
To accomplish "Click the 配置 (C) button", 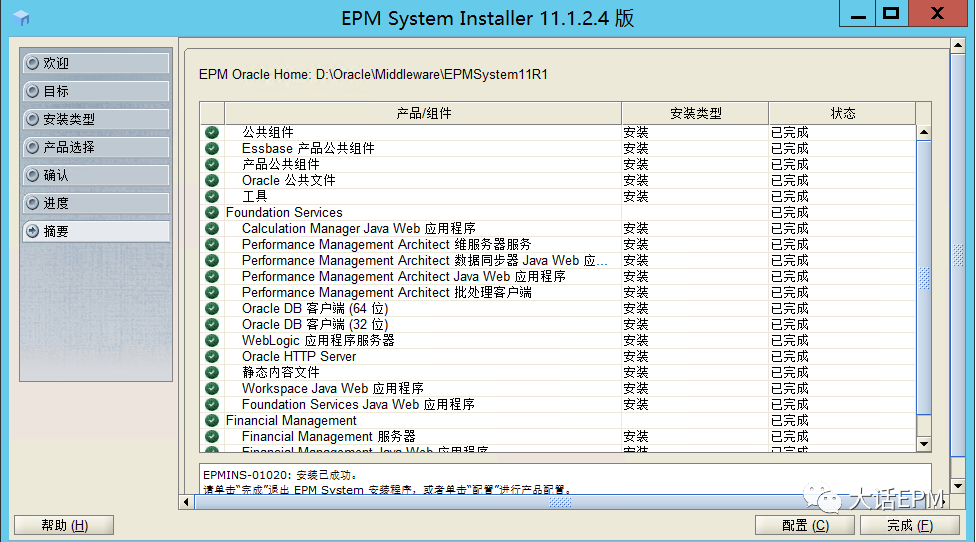I will [805, 525].
